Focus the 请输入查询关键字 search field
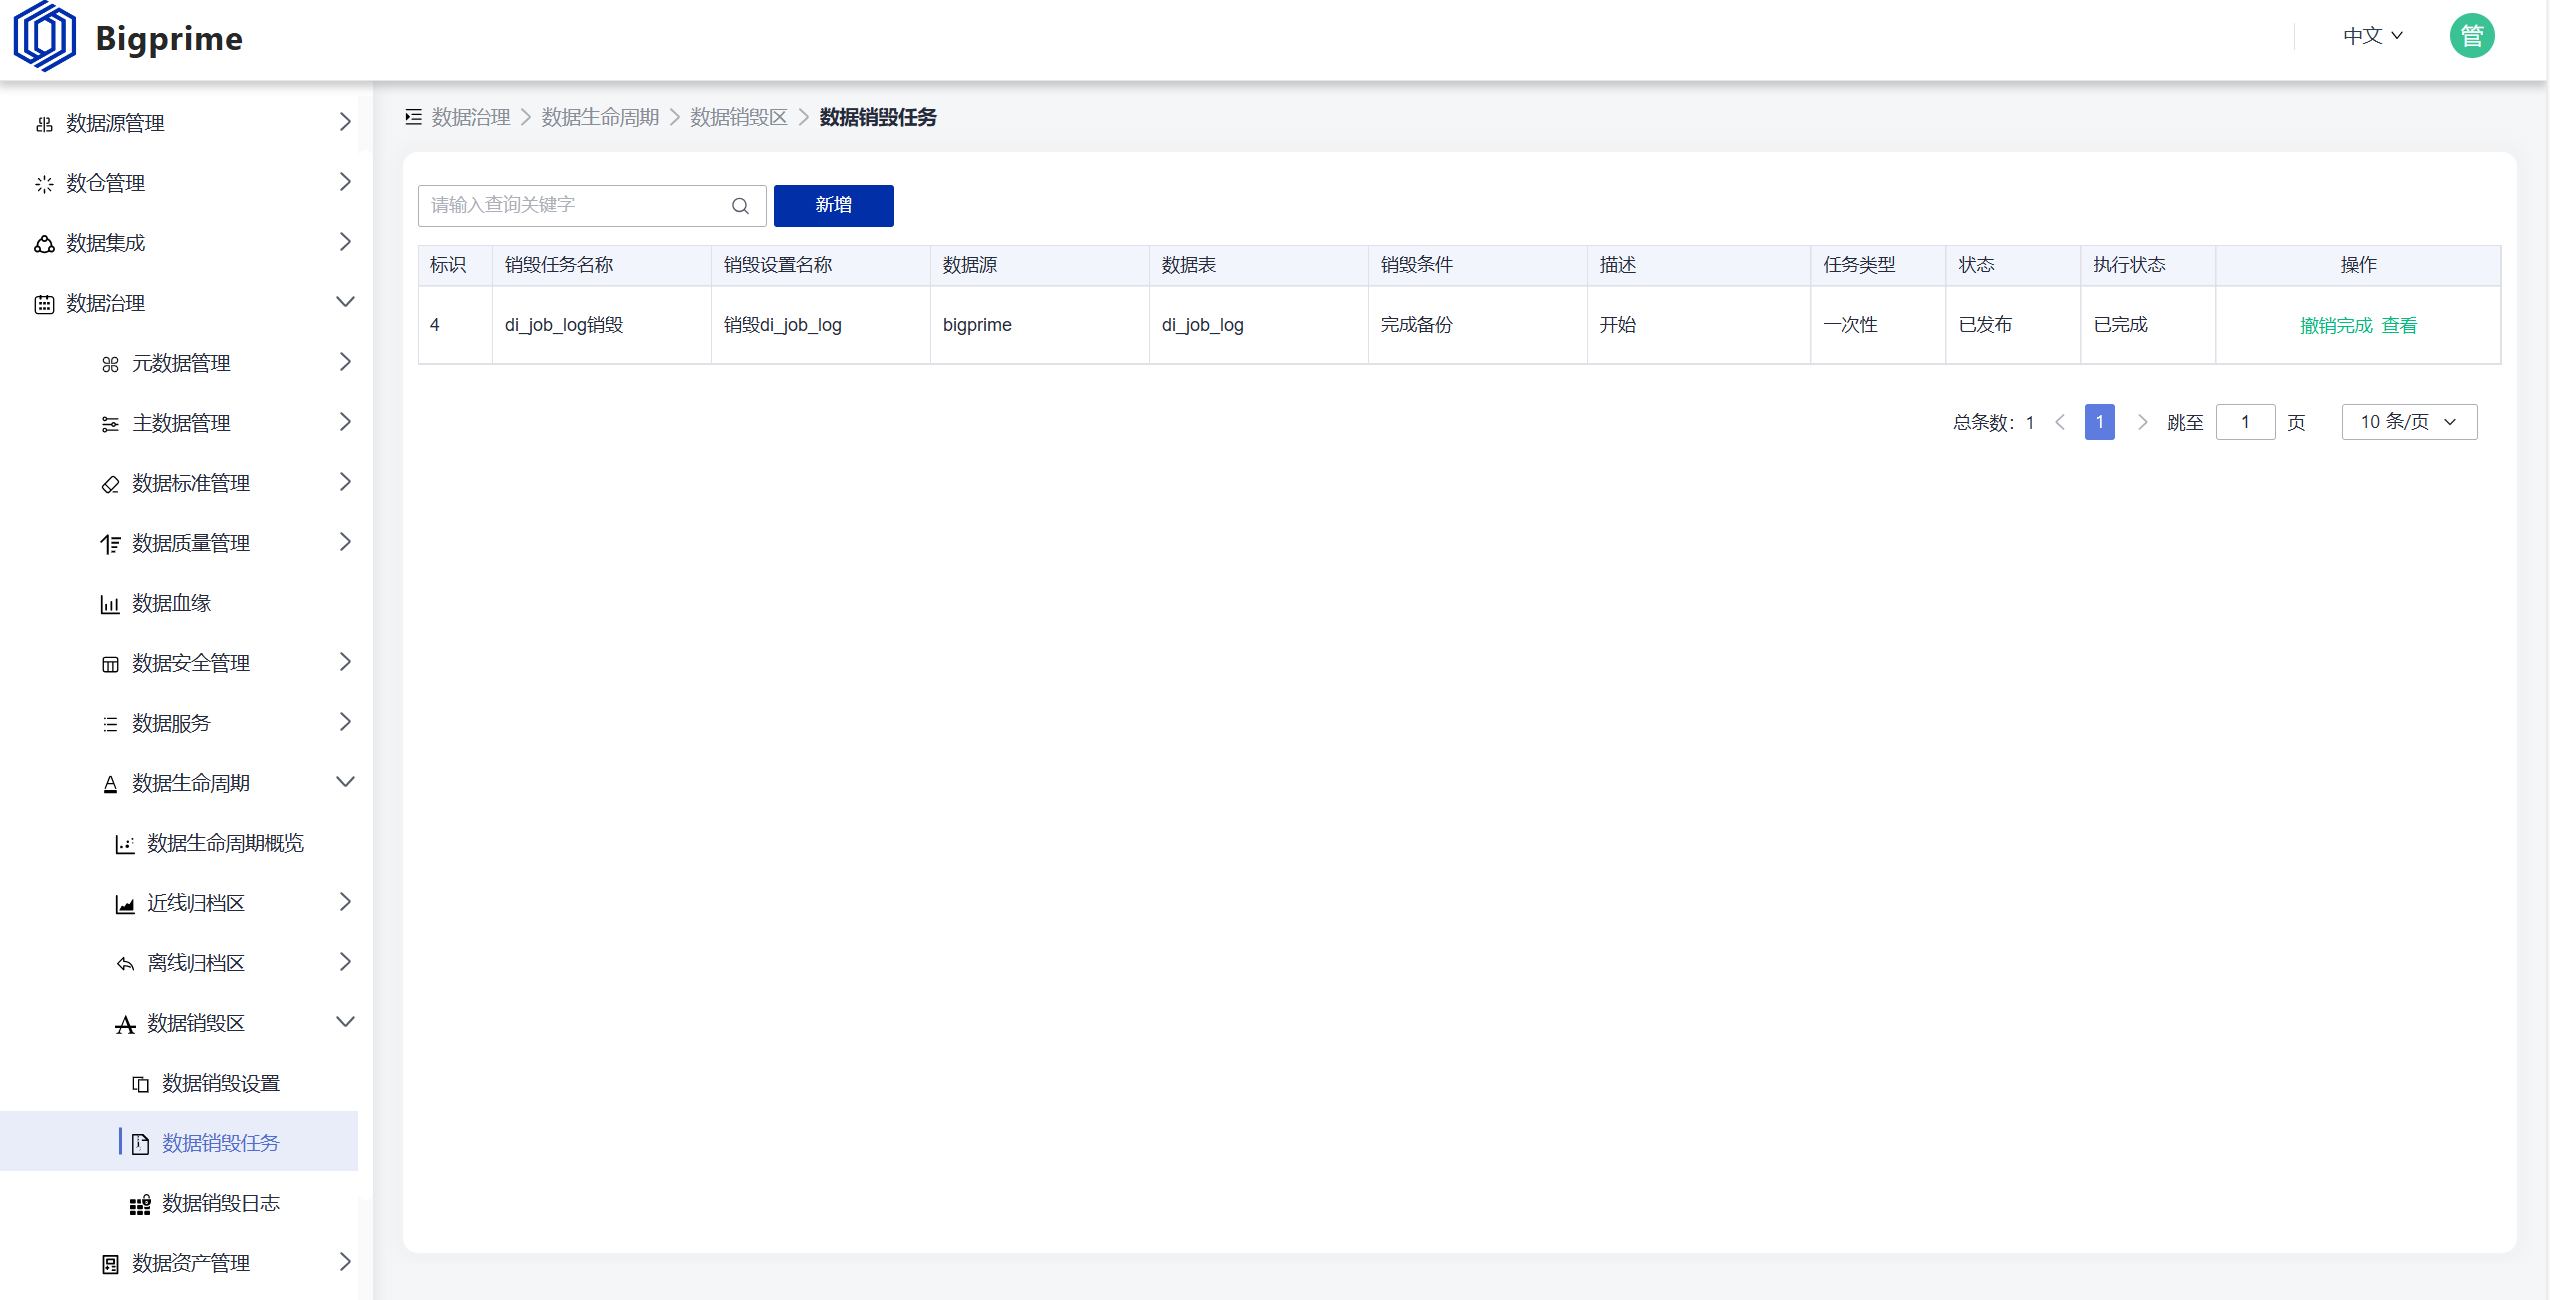Viewport: 2550px width, 1300px height. pos(592,206)
